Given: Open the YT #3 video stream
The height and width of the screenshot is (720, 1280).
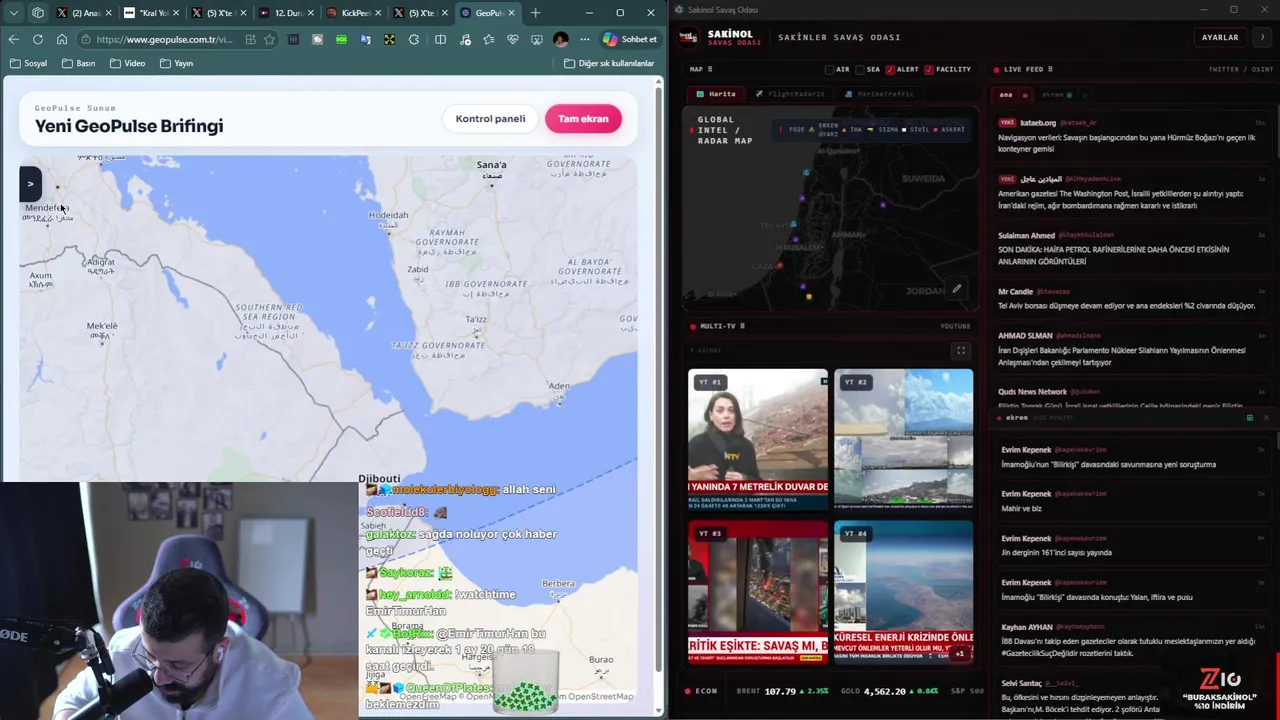Looking at the screenshot, I should (758, 590).
